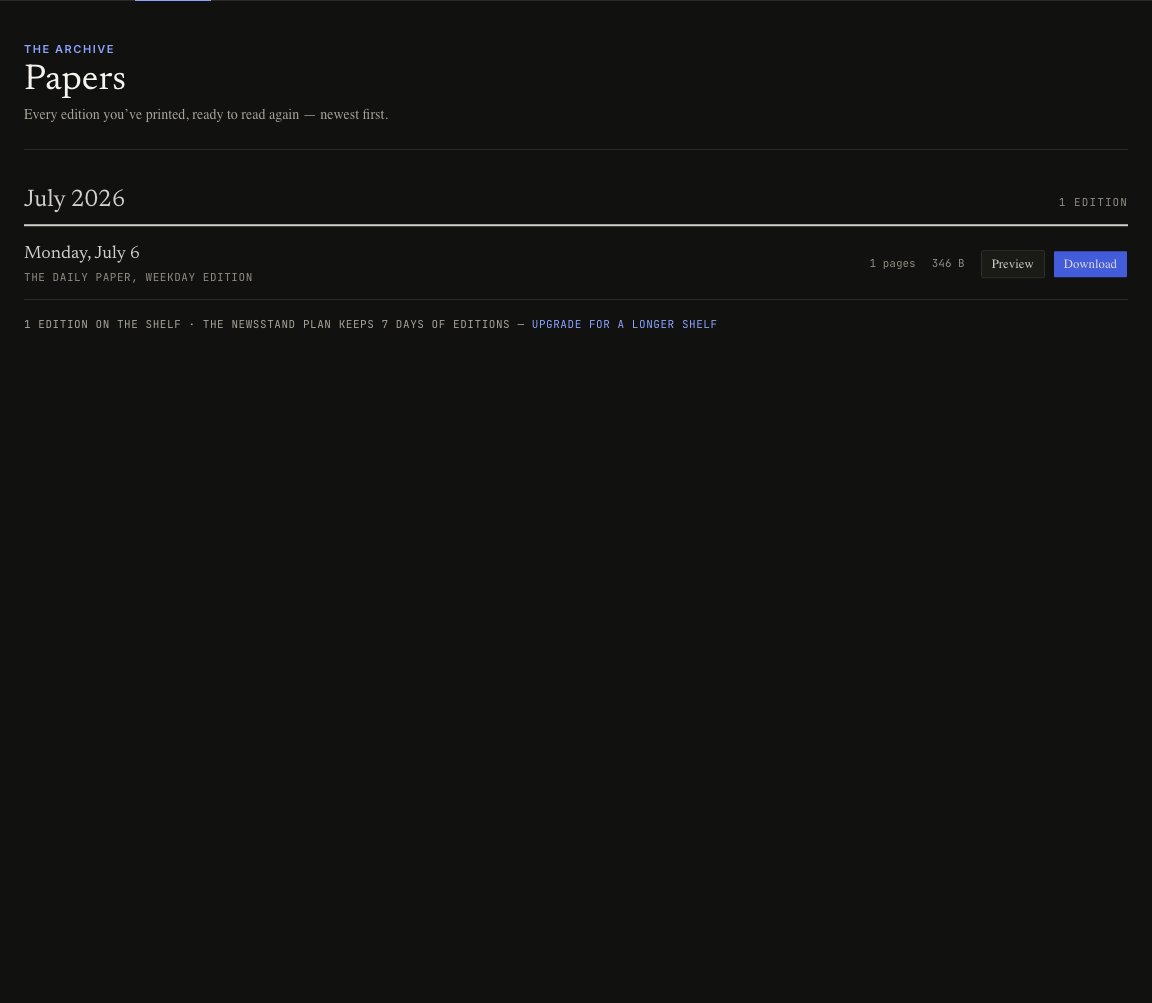The height and width of the screenshot is (1003, 1152).
Task: Open the Upgrade for a longer shelf link
Action: (x=624, y=324)
